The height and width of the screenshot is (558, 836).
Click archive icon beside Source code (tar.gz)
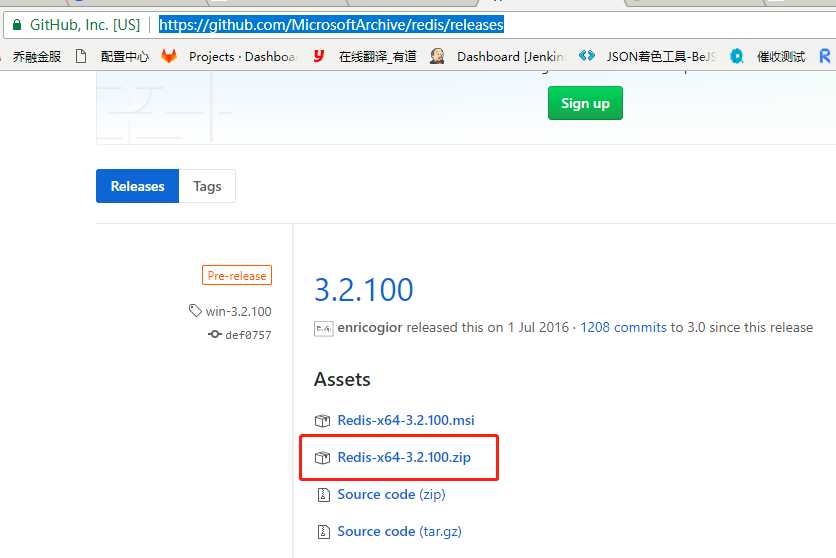(x=323, y=531)
